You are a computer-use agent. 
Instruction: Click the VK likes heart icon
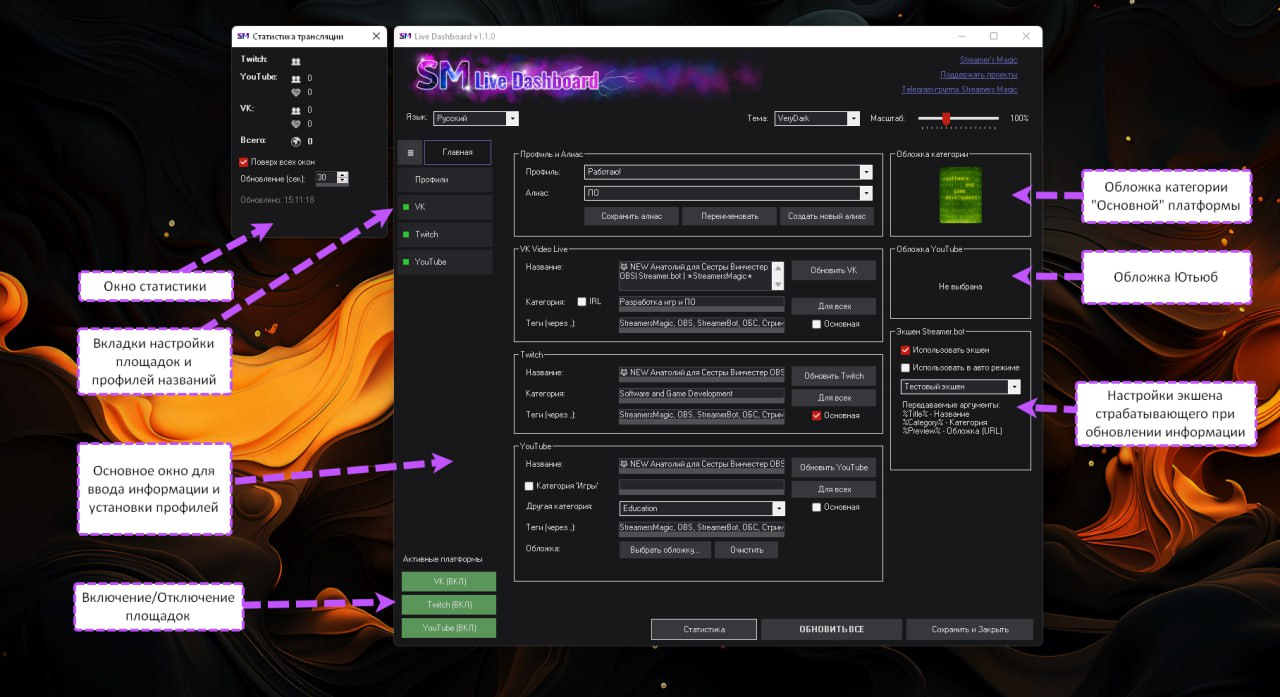click(x=296, y=125)
